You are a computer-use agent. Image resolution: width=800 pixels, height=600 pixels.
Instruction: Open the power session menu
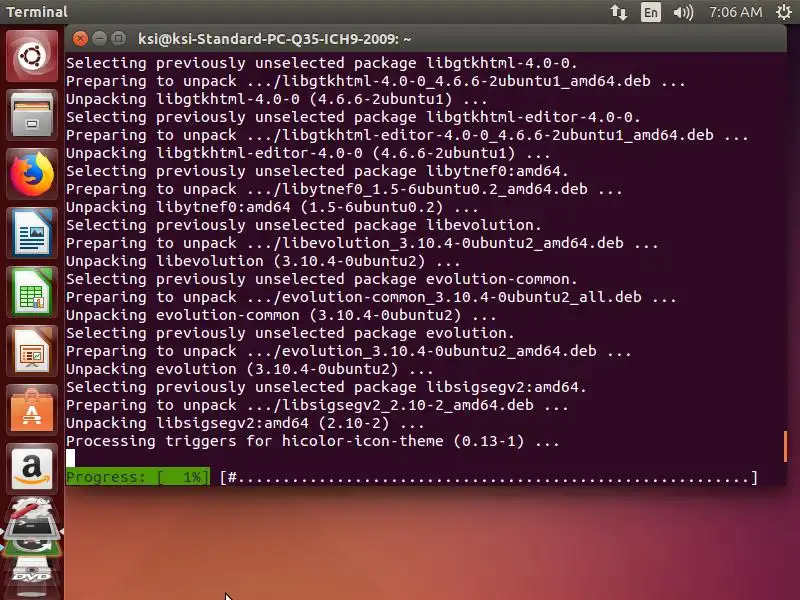(784, 12)
